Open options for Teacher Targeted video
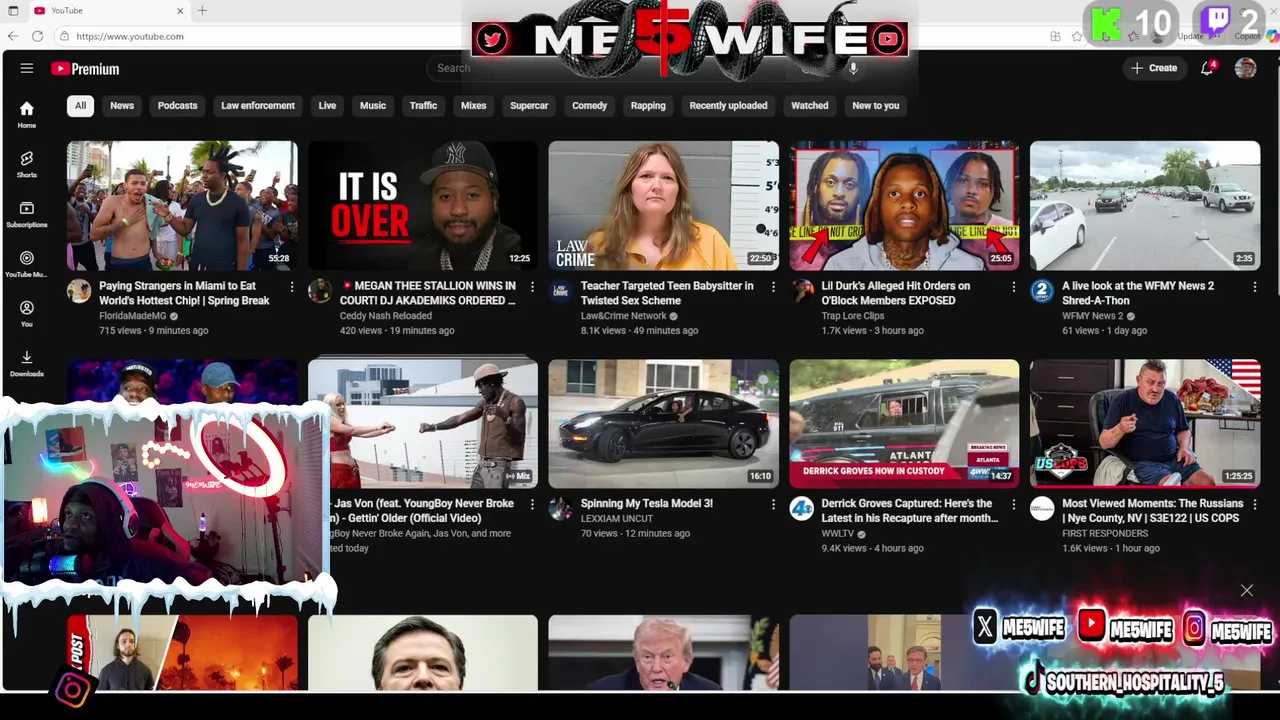1280x720 pixels. tap(773, 287)
